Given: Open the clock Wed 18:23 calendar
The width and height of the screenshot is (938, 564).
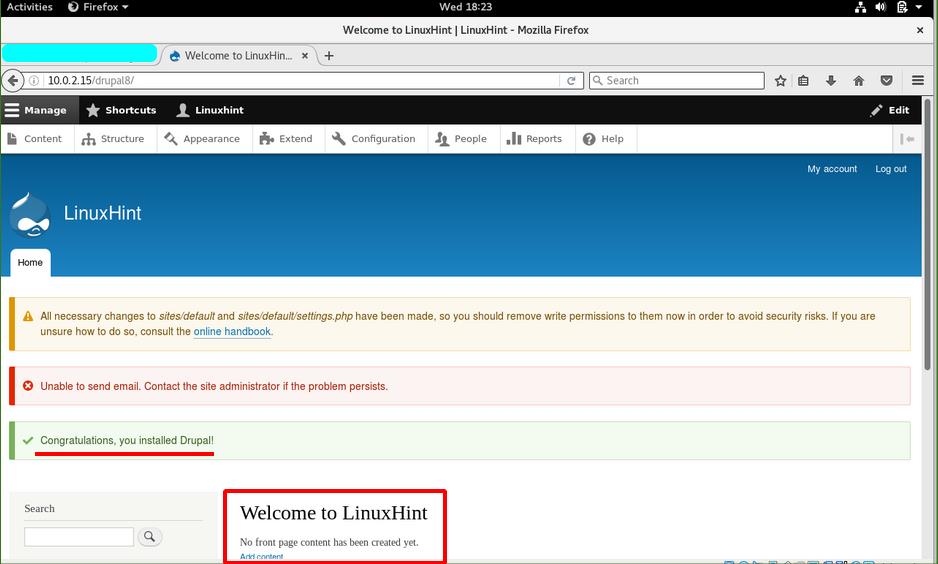Looking at the screenshot, I should click(x=465, y=7).
